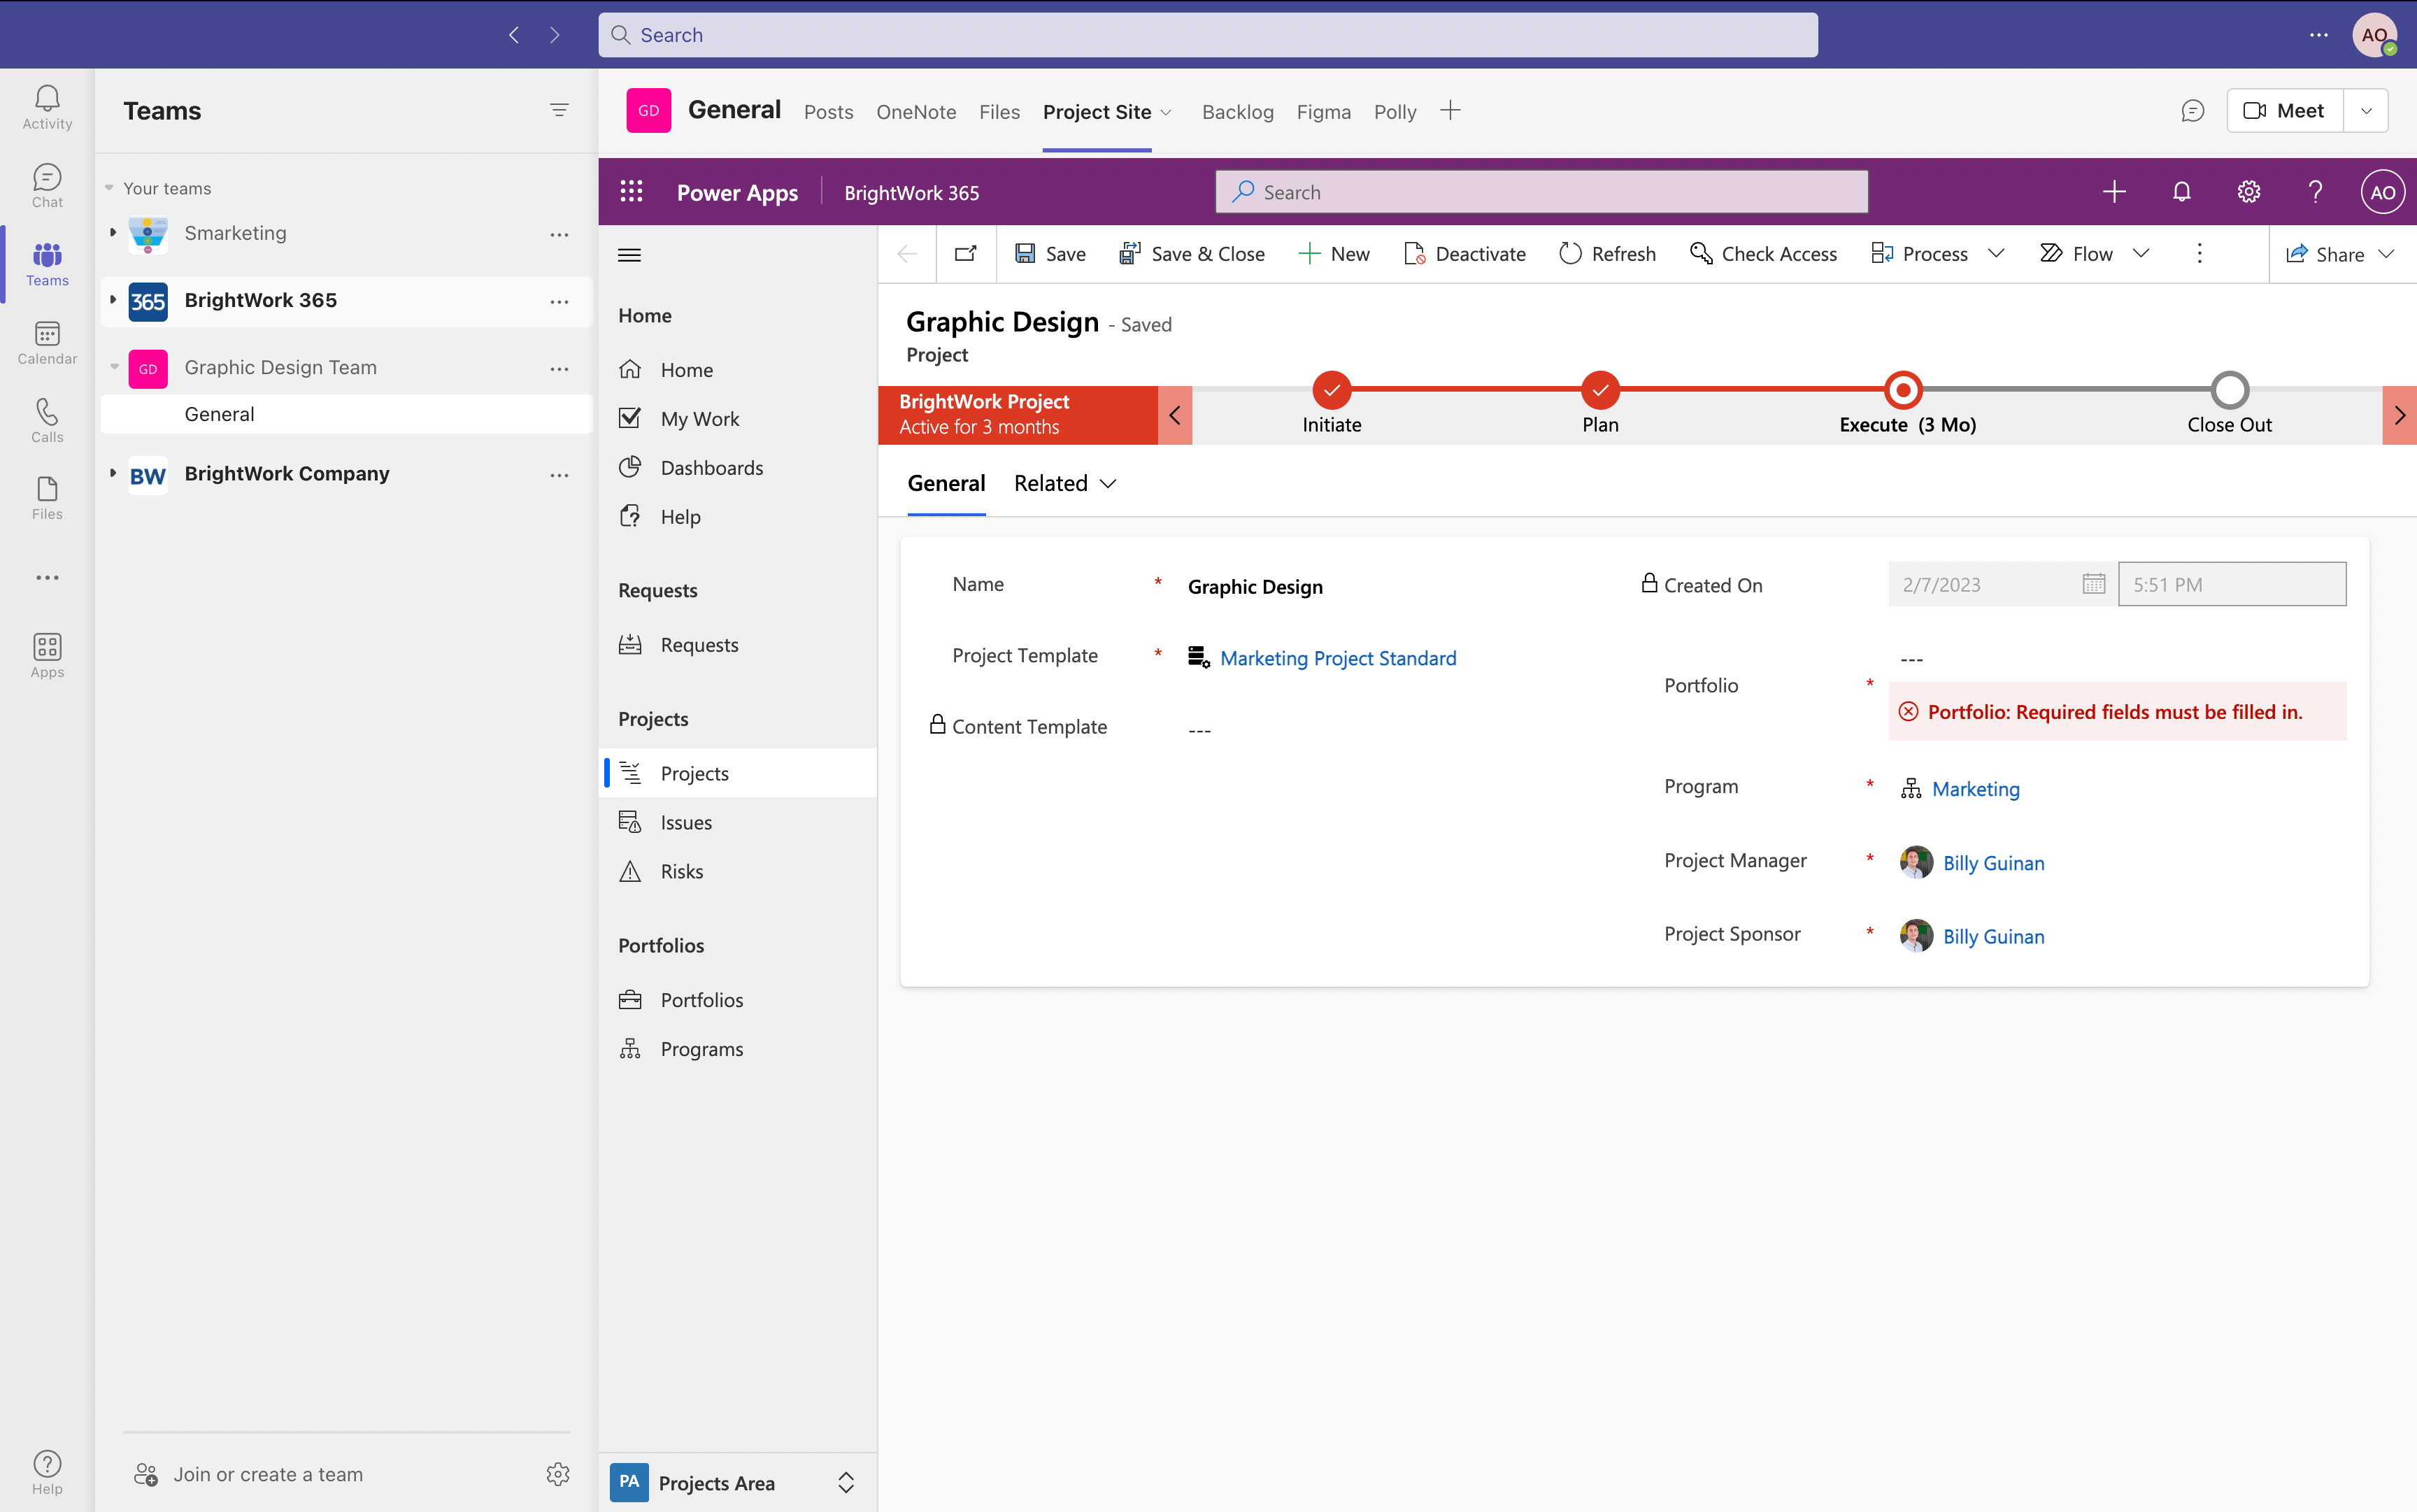The height and width of the screenshot is (1512, 2417).
Task: Open the Process dropdown arrow
Action: pos(1996,254)
